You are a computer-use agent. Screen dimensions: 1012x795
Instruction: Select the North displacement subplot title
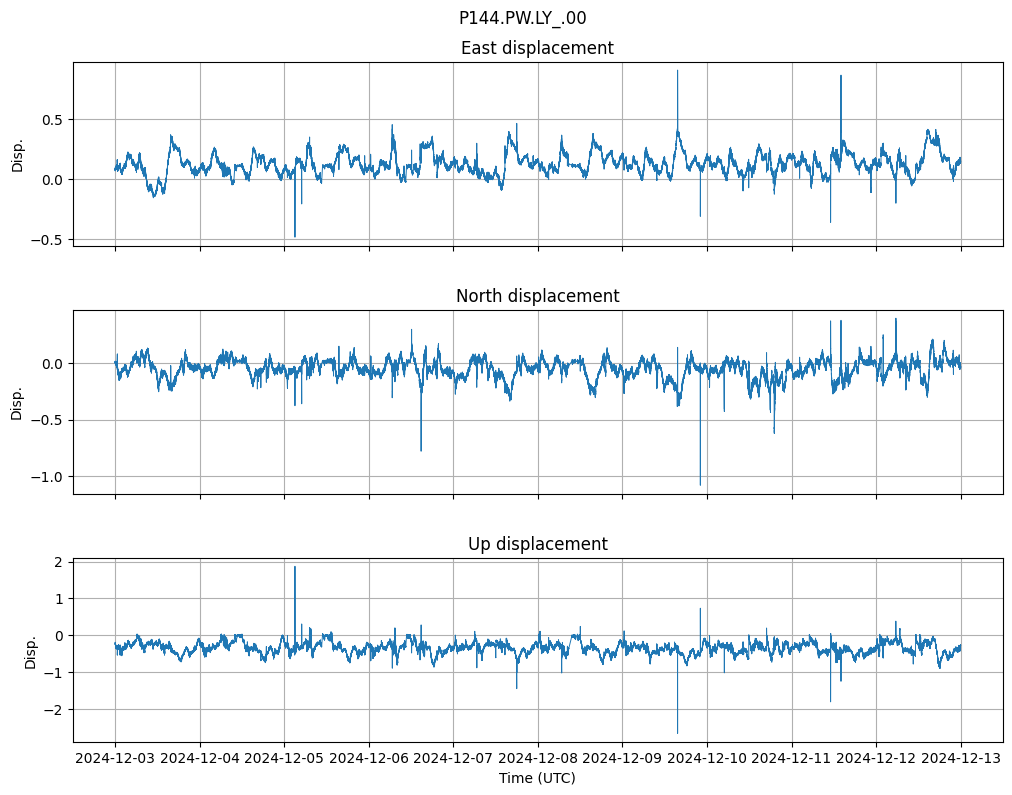(537, 296)
